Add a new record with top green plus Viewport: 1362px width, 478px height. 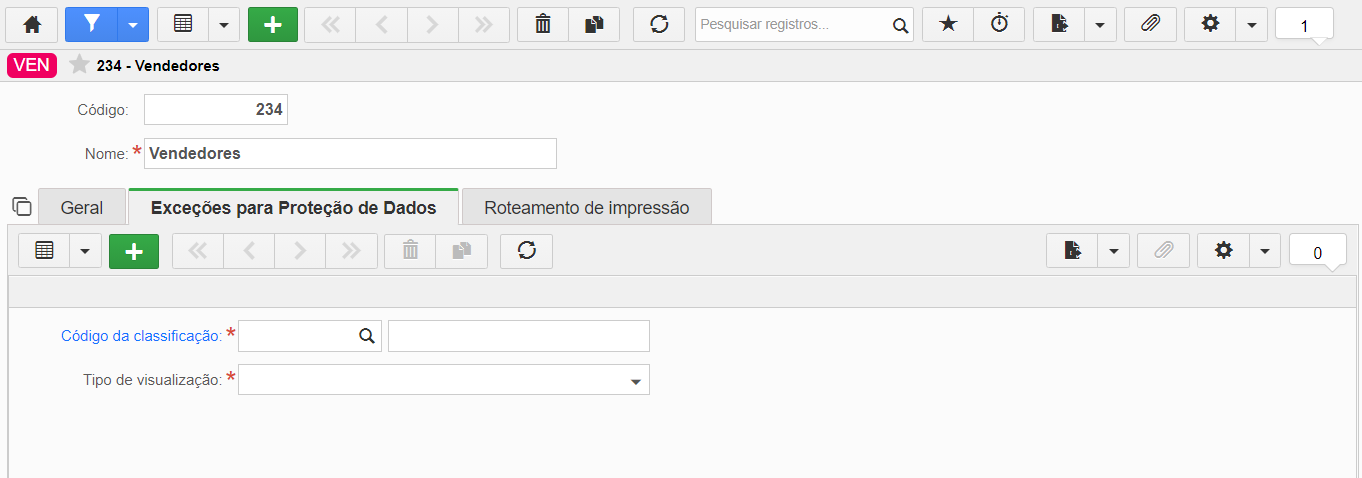click(x=273, y=24)
